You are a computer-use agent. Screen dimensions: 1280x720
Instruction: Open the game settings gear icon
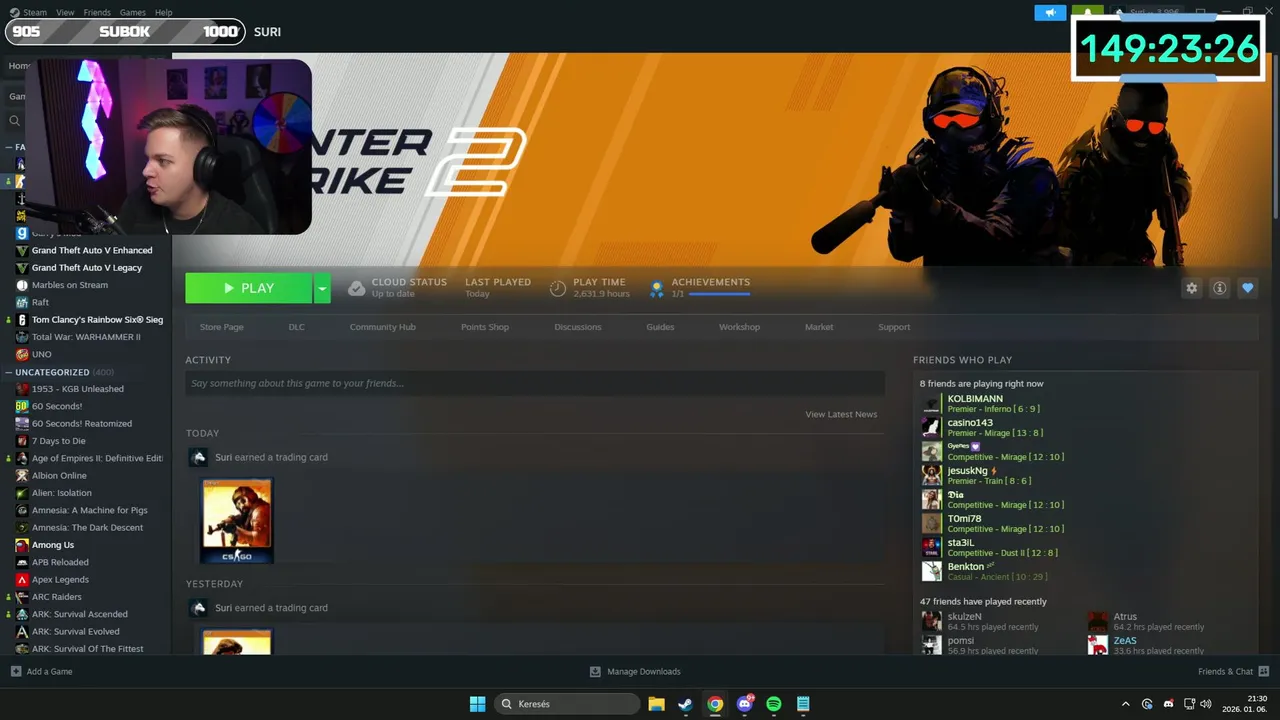(1191, 288)
